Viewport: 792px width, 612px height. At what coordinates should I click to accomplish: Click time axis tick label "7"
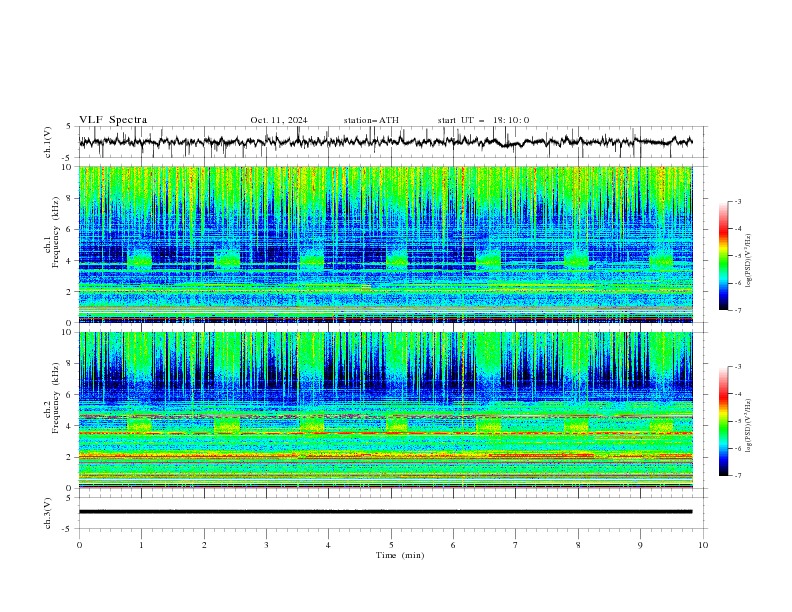(x=516, y=545)
